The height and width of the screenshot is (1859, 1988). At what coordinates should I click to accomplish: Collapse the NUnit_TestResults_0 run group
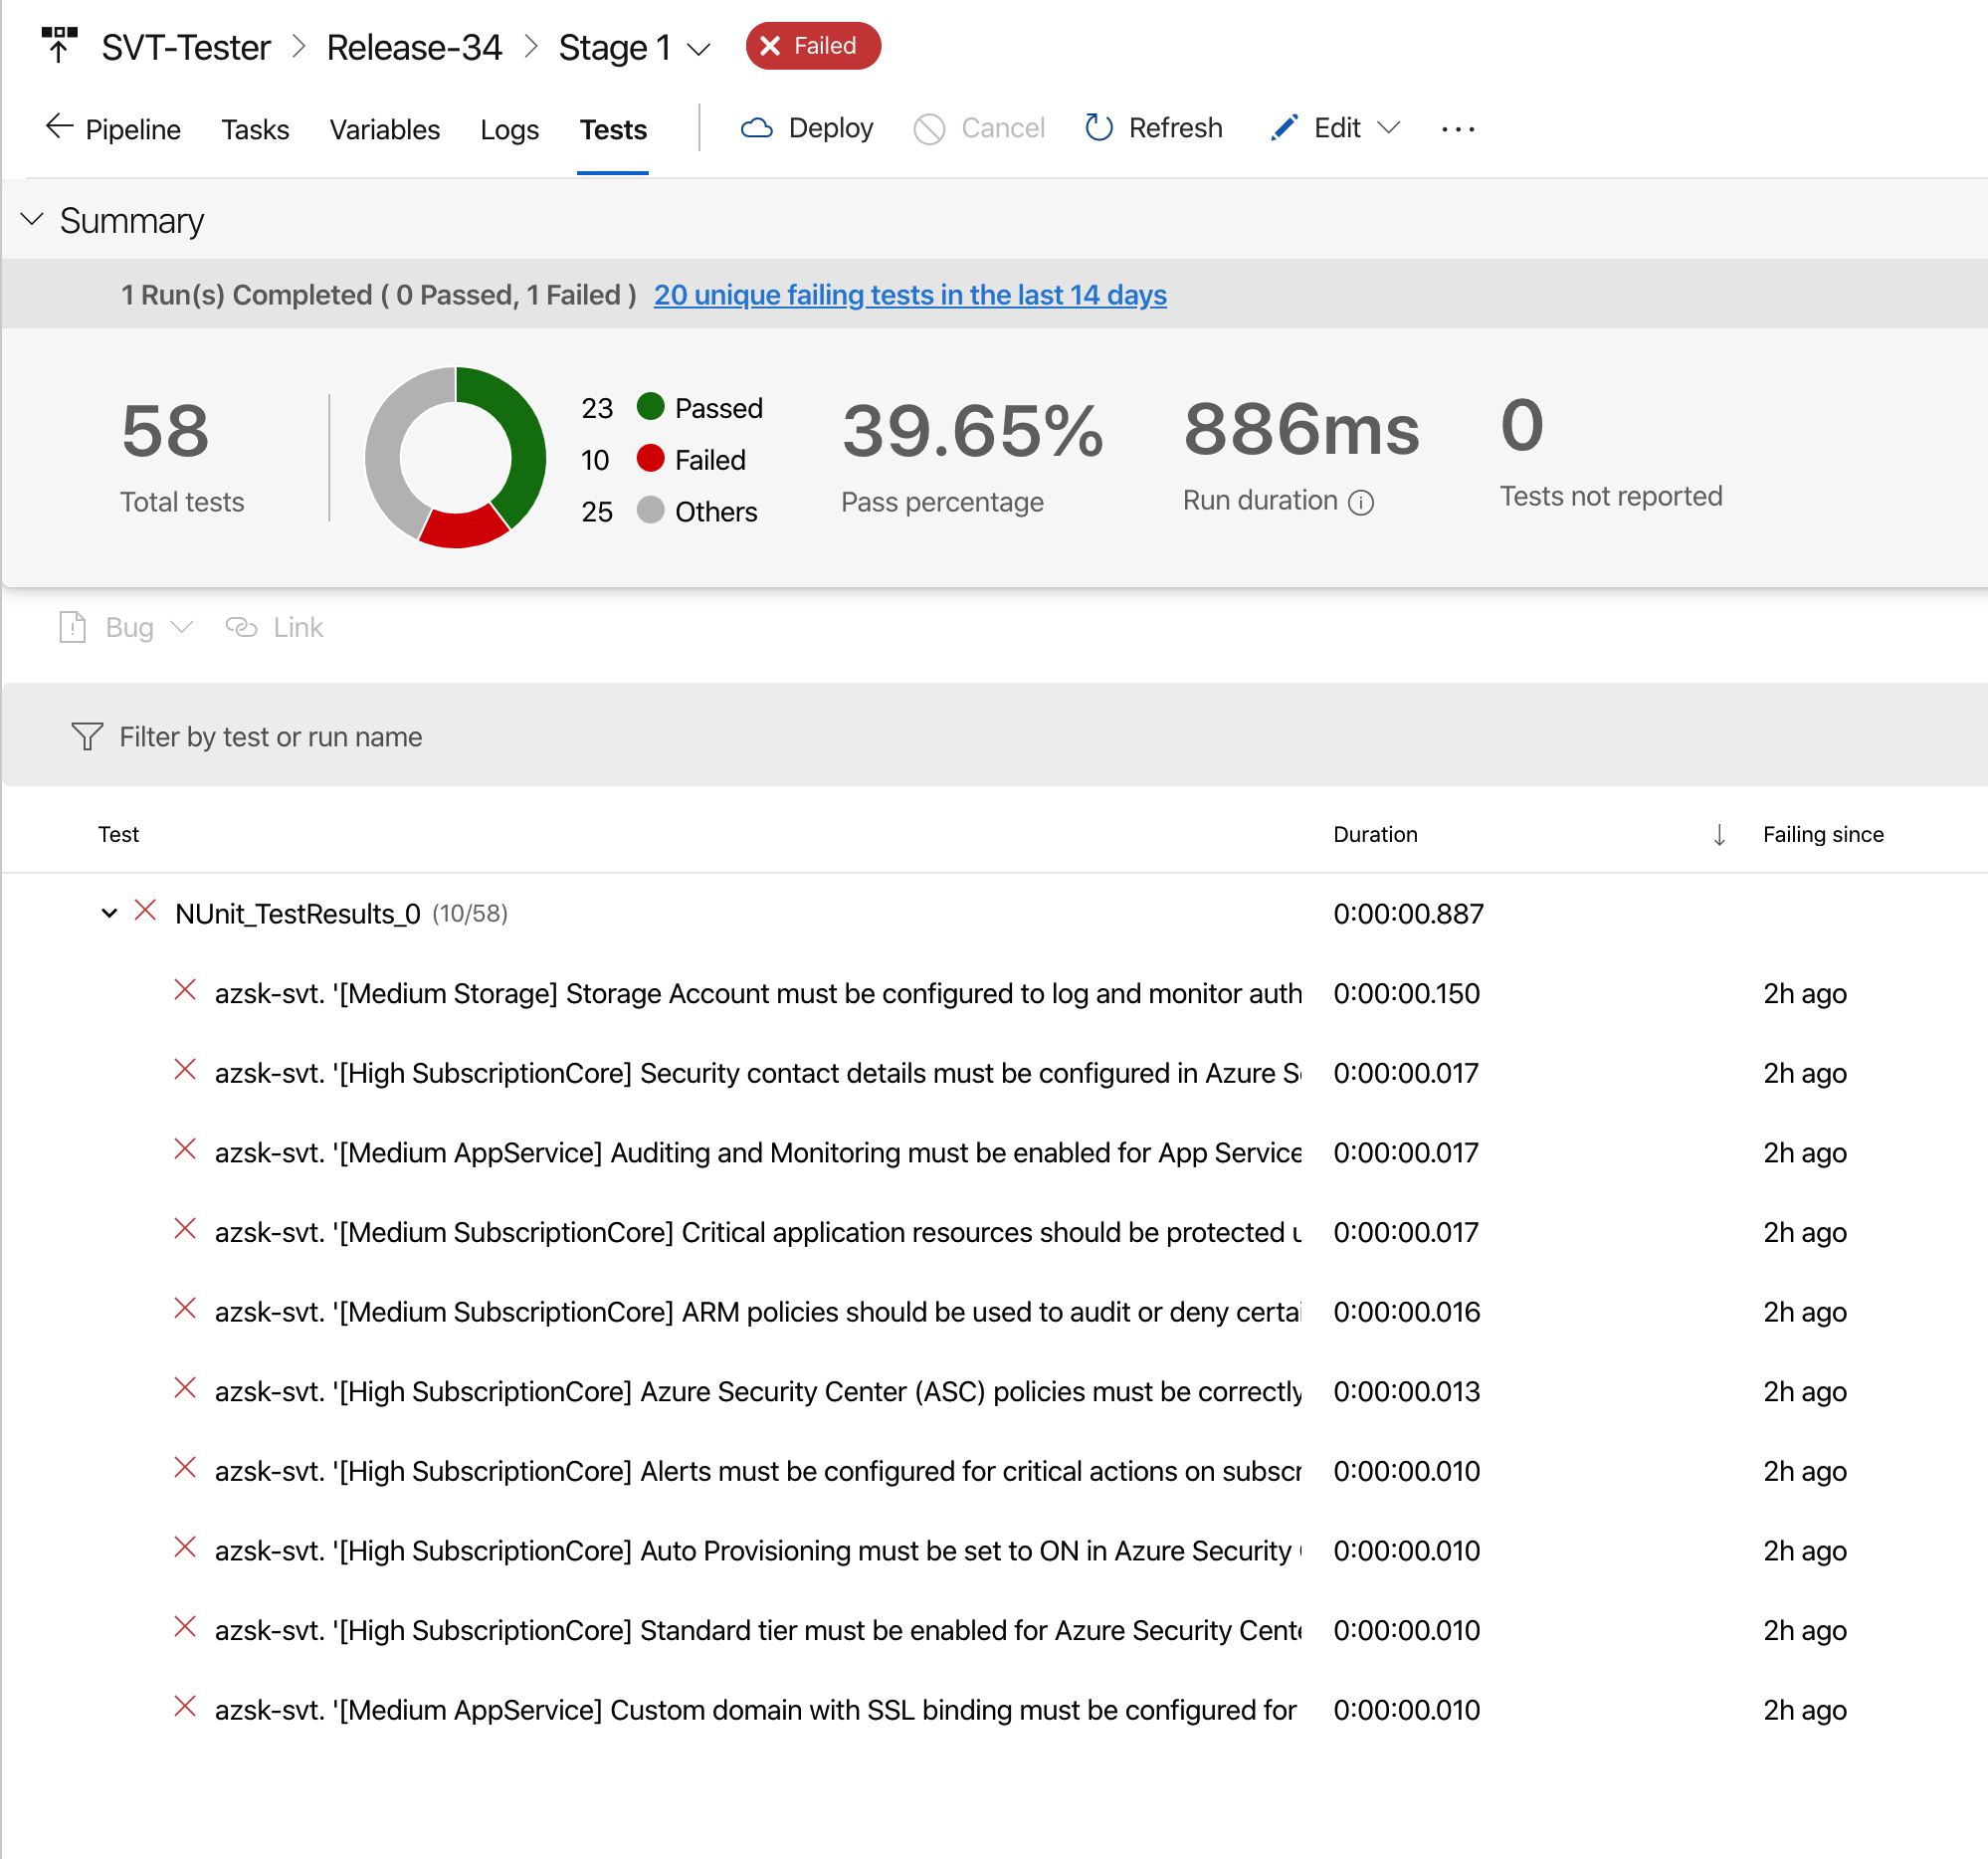pos(109,913)
